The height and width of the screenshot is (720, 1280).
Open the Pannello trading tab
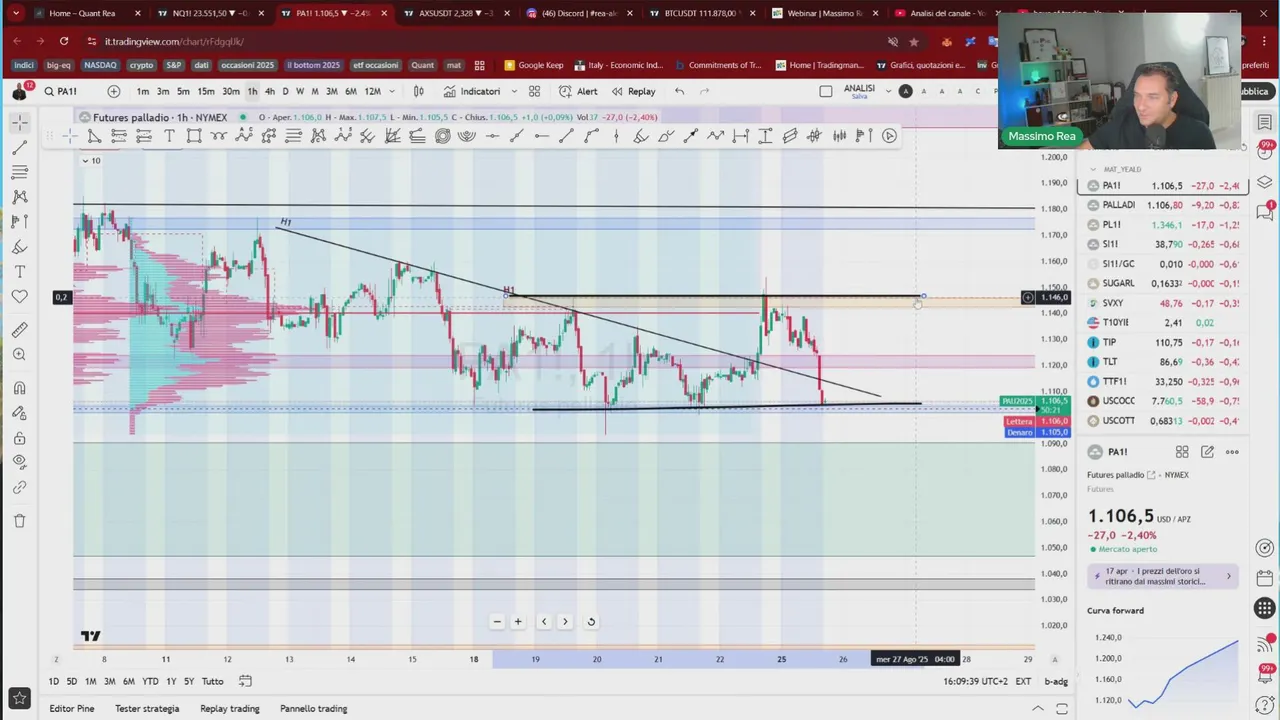point(314,709)
